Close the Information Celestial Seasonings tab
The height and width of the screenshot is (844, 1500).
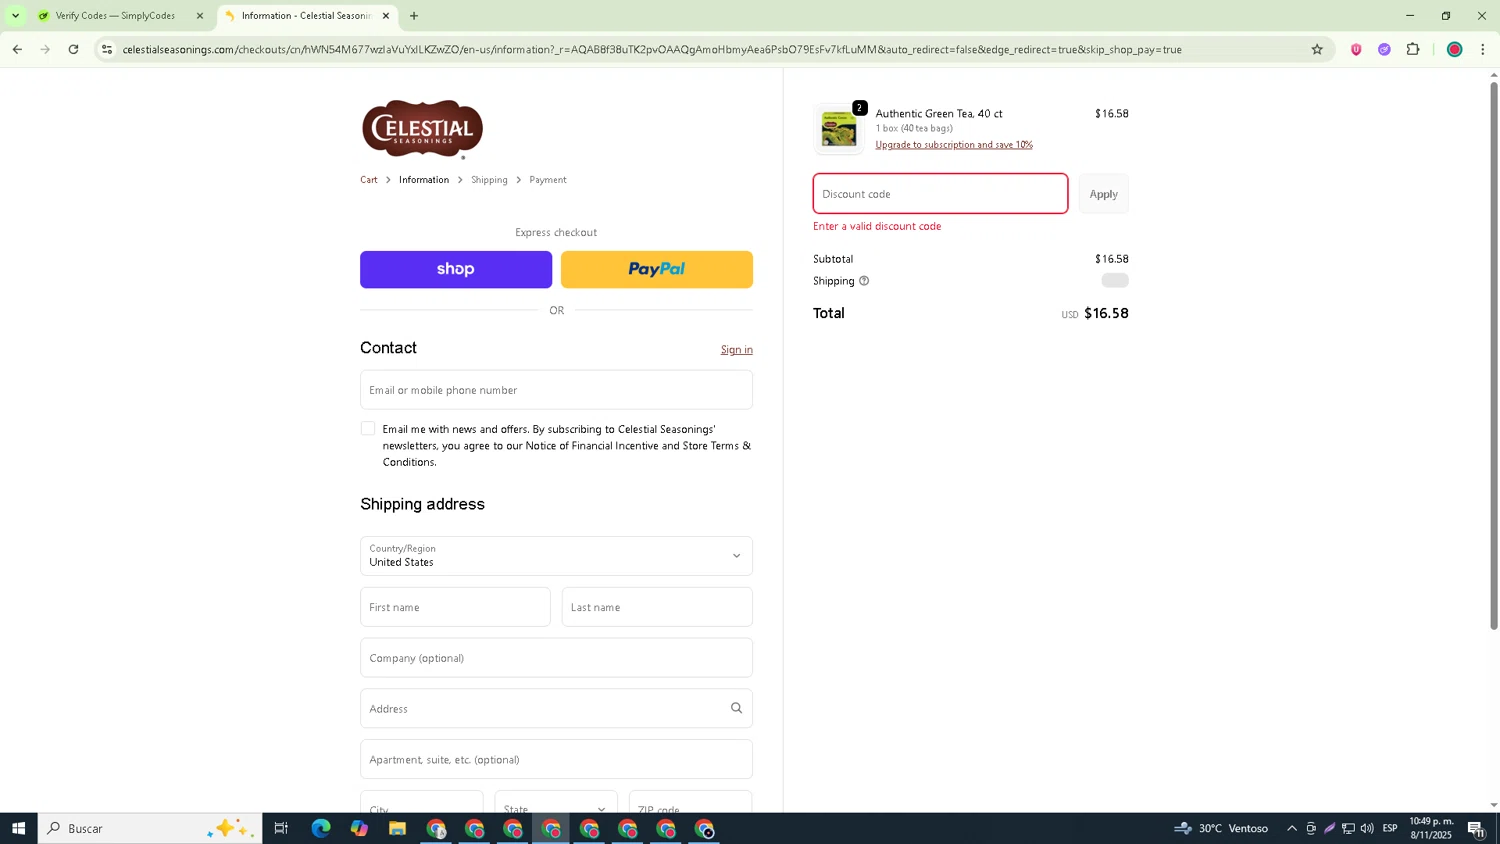(386, 16)
